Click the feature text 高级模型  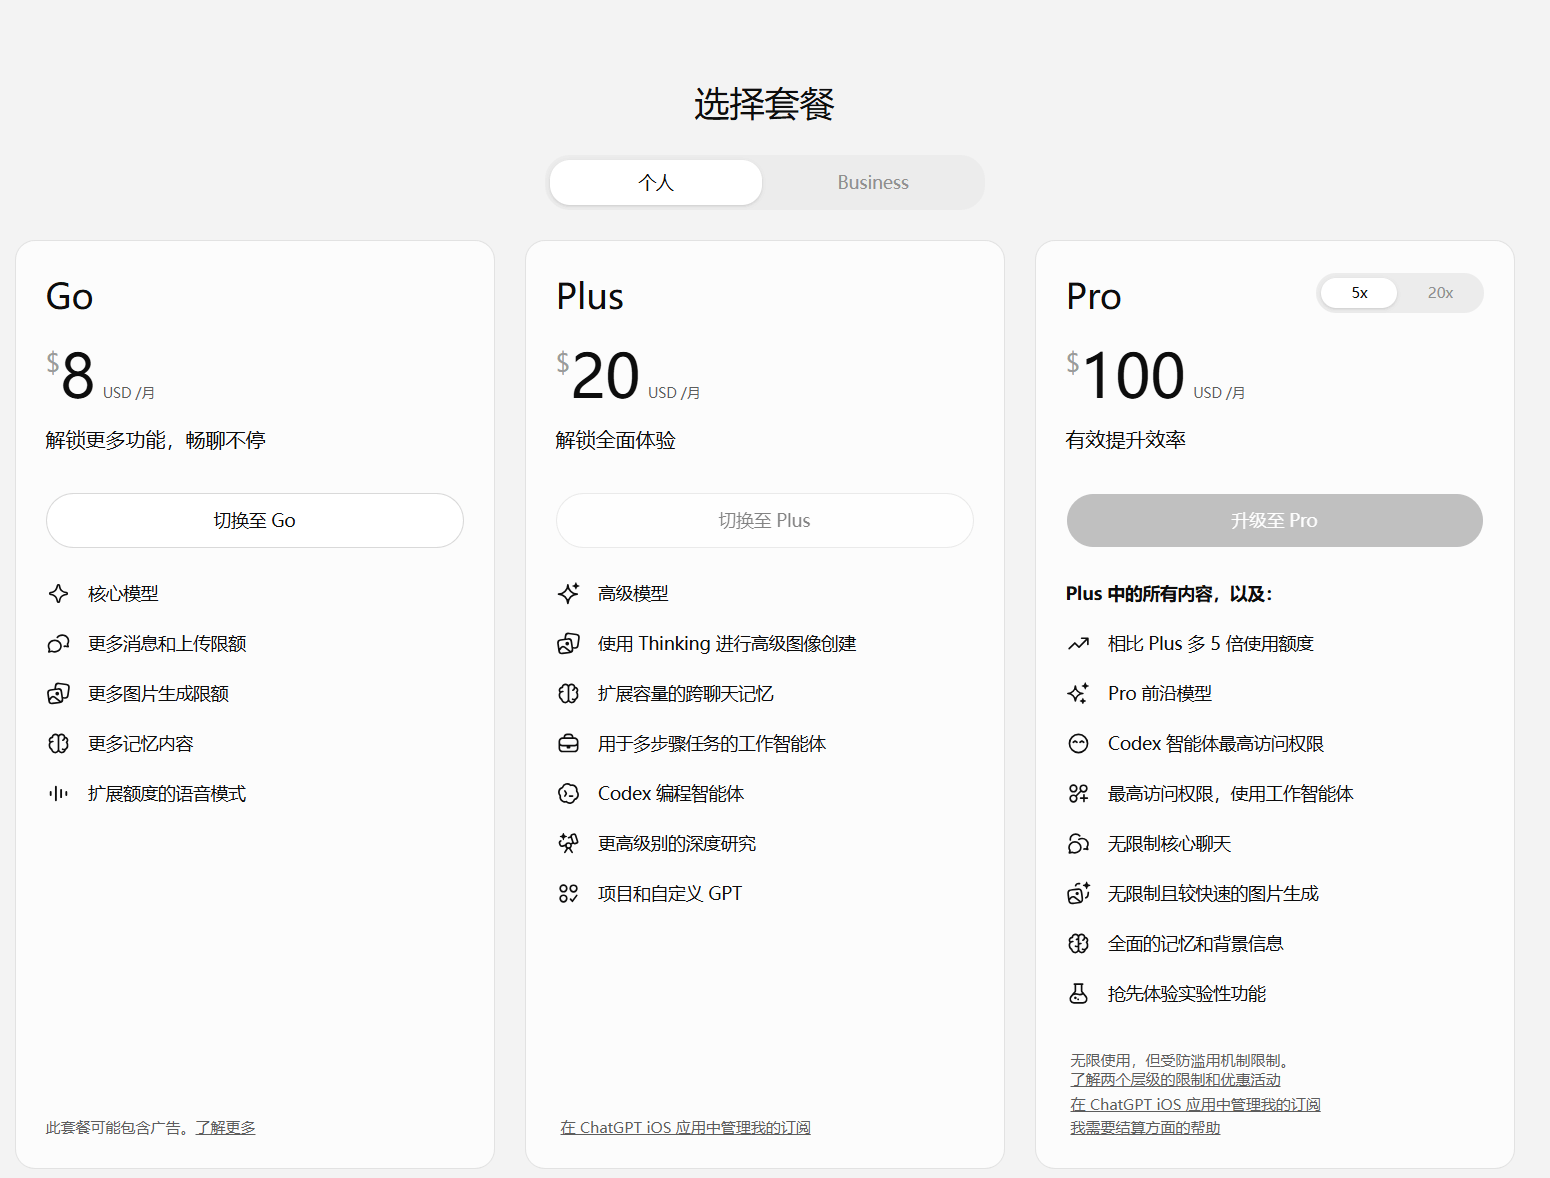(x=634, y=594)
